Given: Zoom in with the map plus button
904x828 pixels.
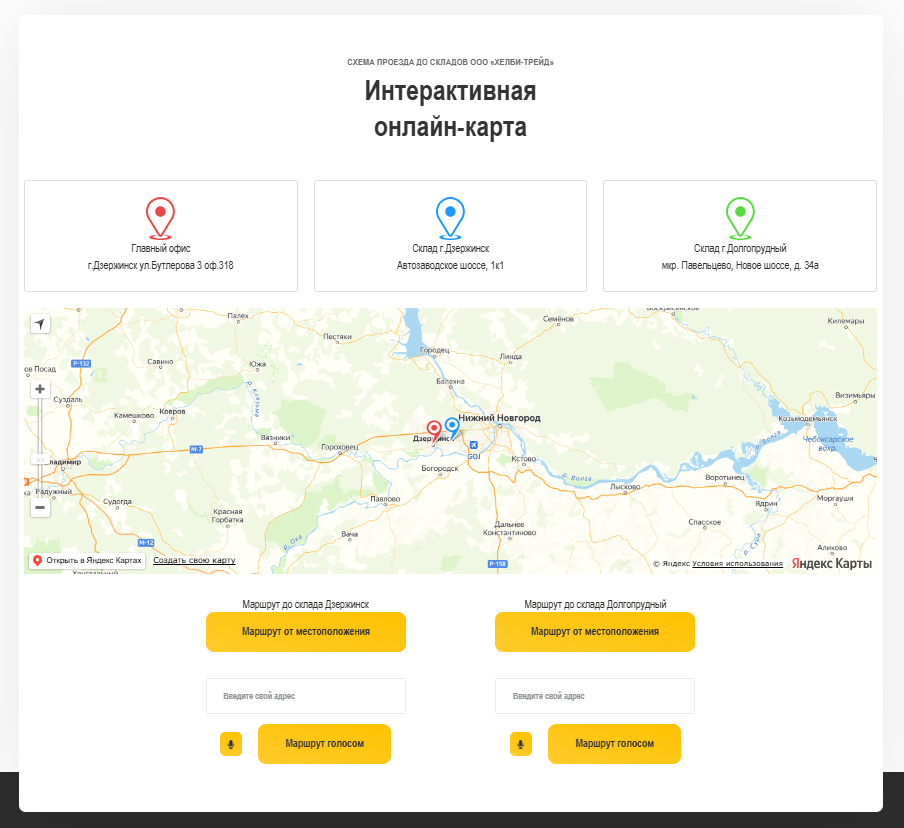Looking at the screenshot, I should click(x=40, y=389).
